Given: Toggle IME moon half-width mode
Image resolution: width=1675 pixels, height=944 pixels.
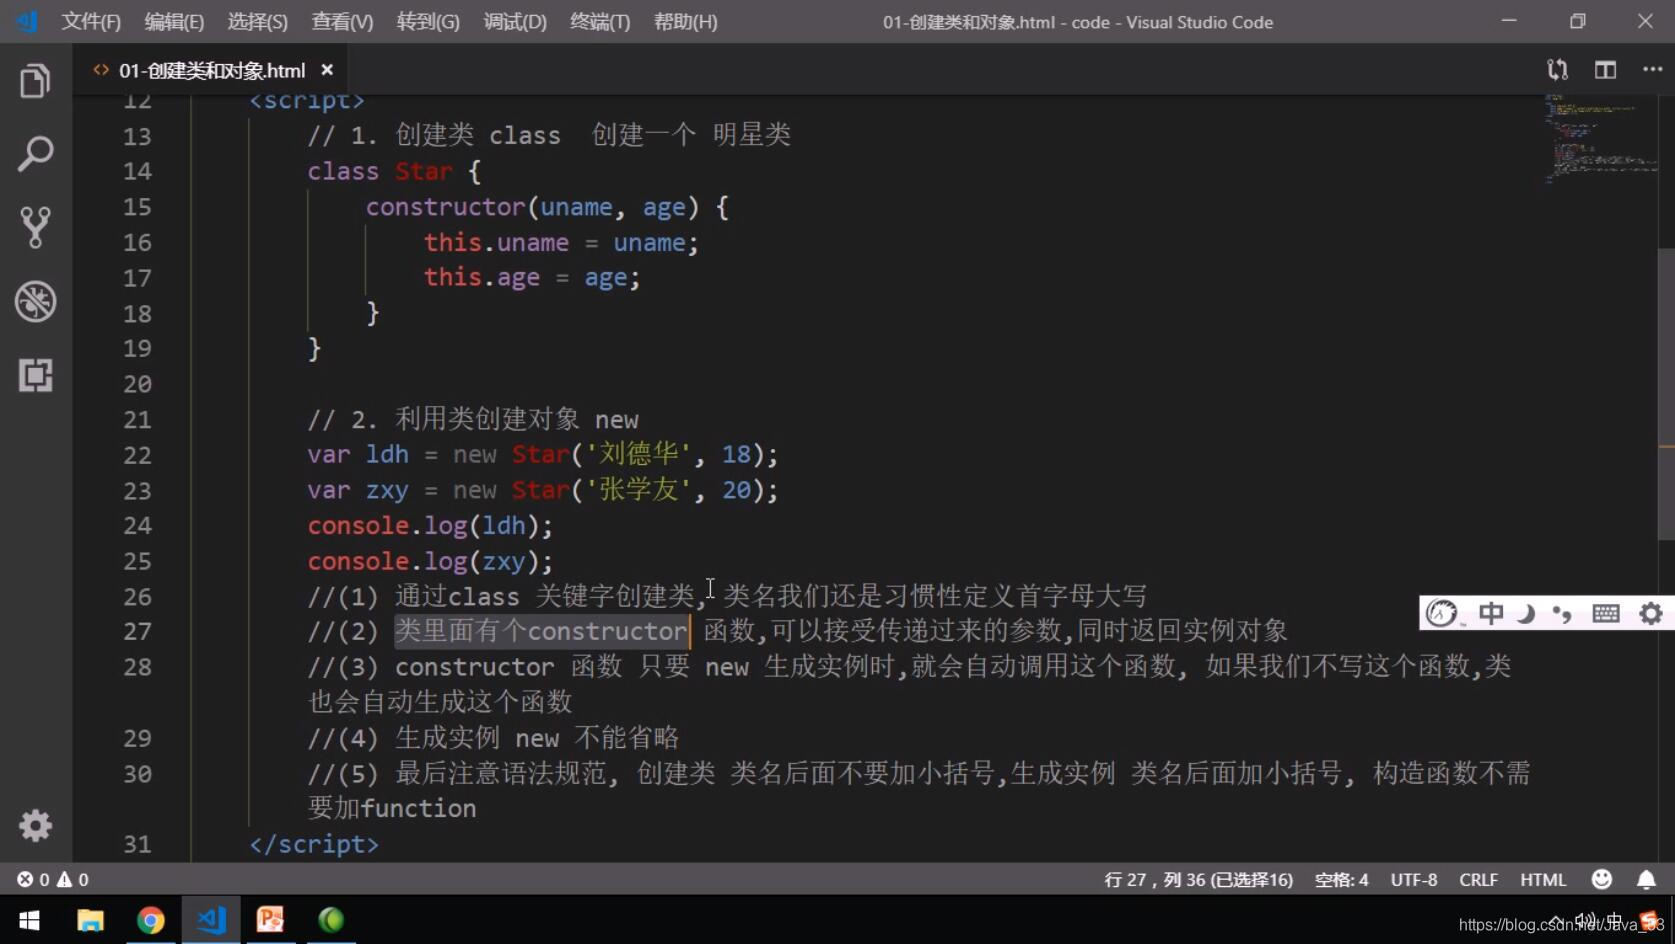Looking at the screenshot, I should 1527,613.
